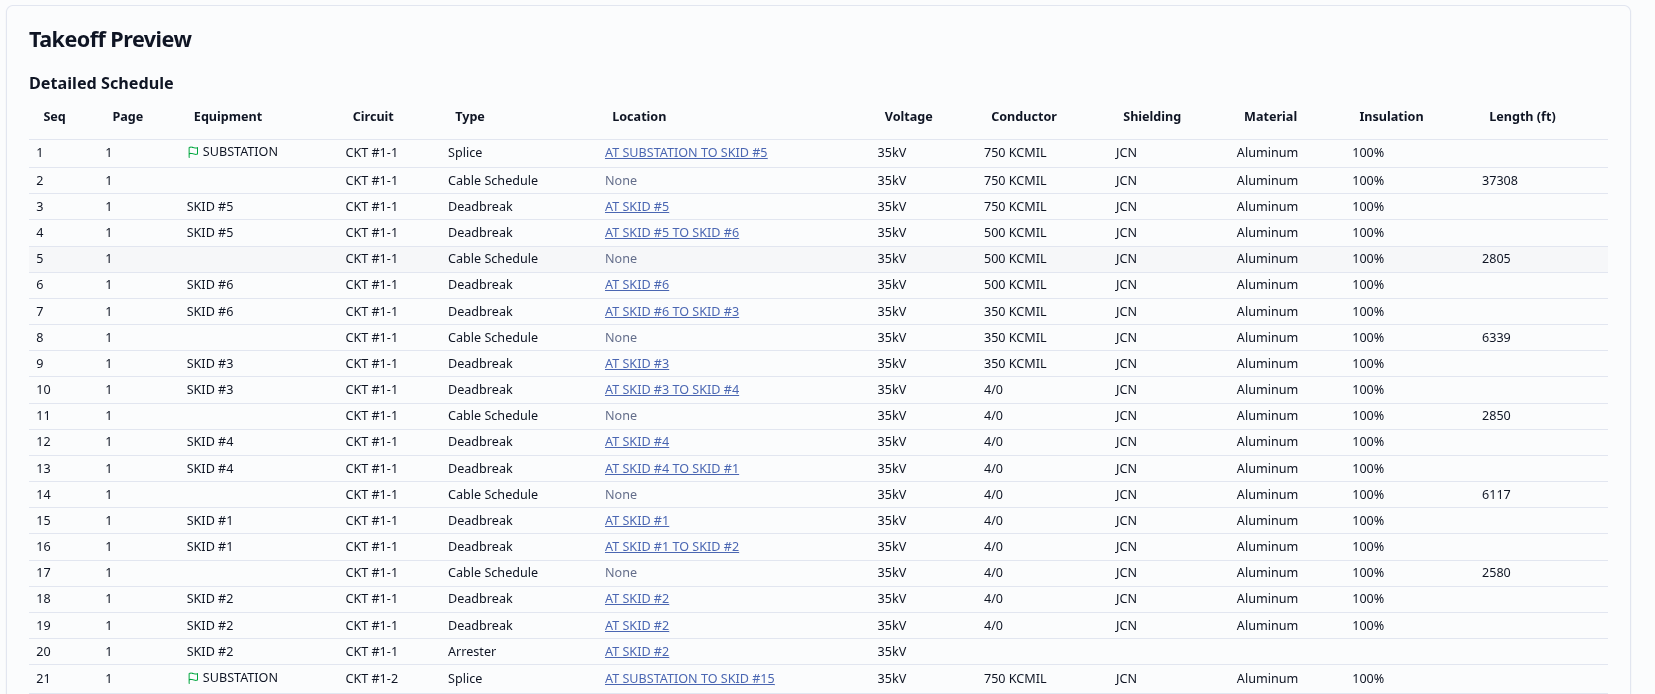The image size is (1655, 694).
Task: Click the 500 KCMIL conductor in row 4
Action: pyautogui.click(x=1015, y=233)
